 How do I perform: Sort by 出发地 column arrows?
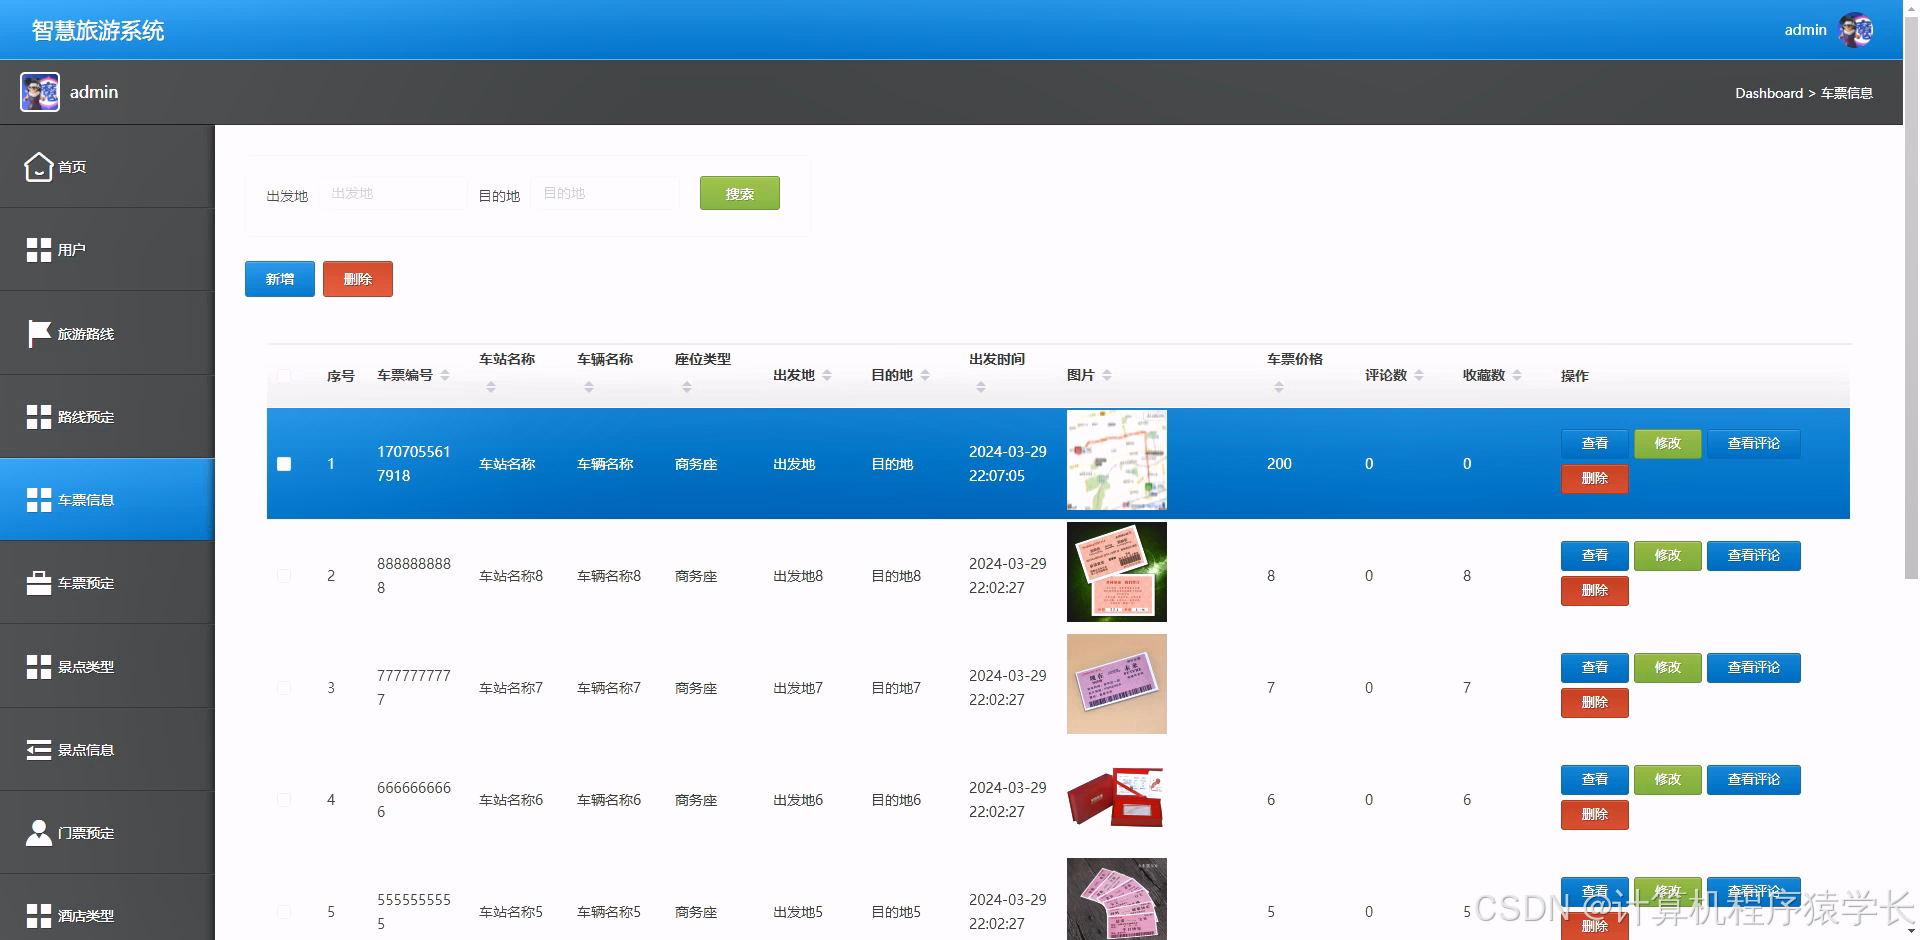click(827, 375)
